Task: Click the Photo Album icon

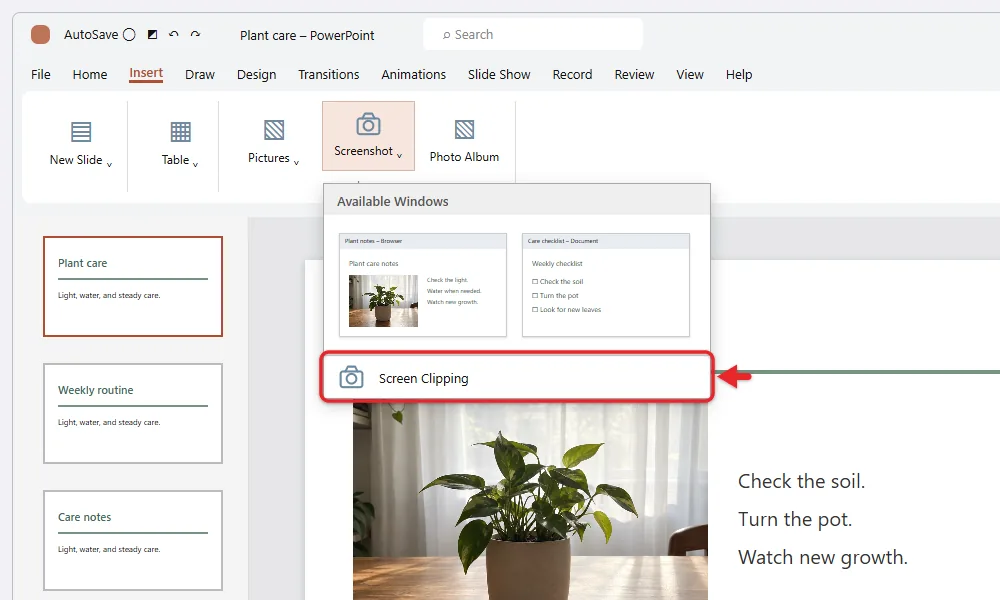Action: click(x=464, y=129)
